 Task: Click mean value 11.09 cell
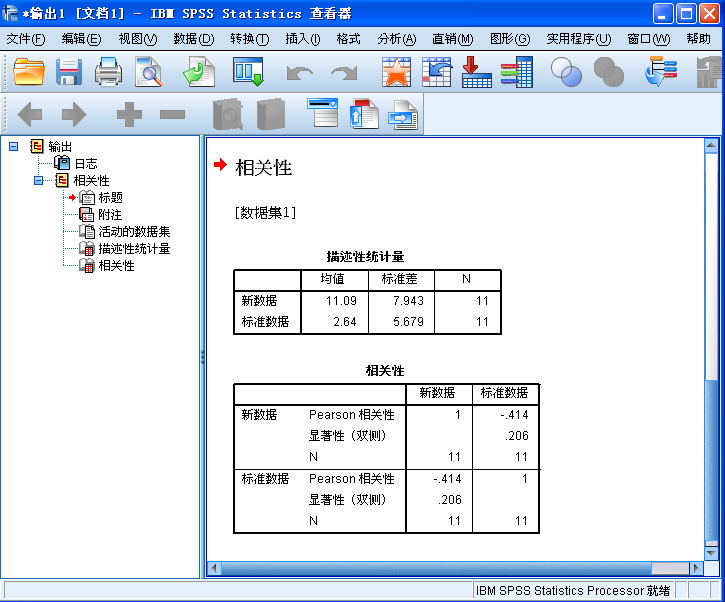pos(341,301)
